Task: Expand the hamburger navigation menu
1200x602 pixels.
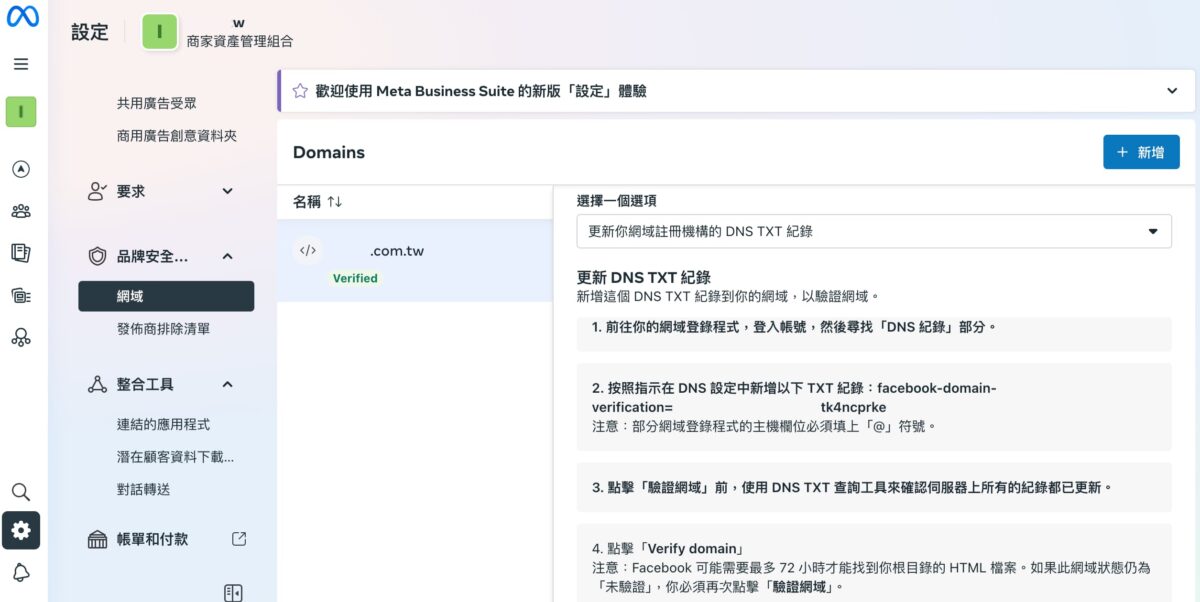Action: pyautogui.click(x=21, y=64)
